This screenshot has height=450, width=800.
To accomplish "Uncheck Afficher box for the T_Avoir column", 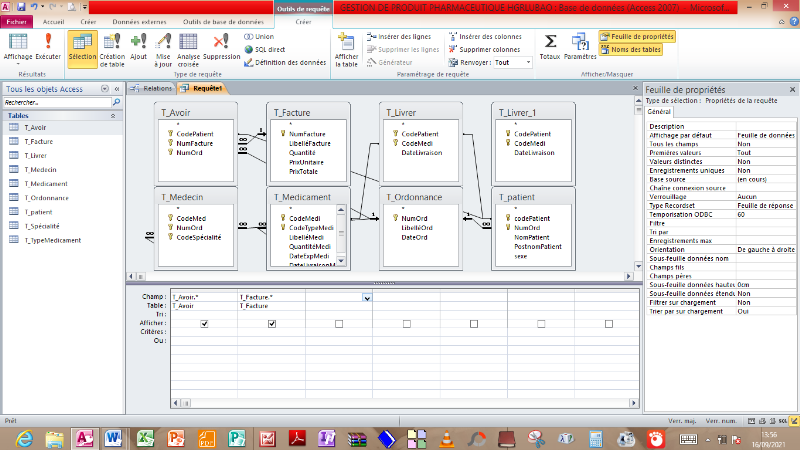I will (x=204, y=324).
